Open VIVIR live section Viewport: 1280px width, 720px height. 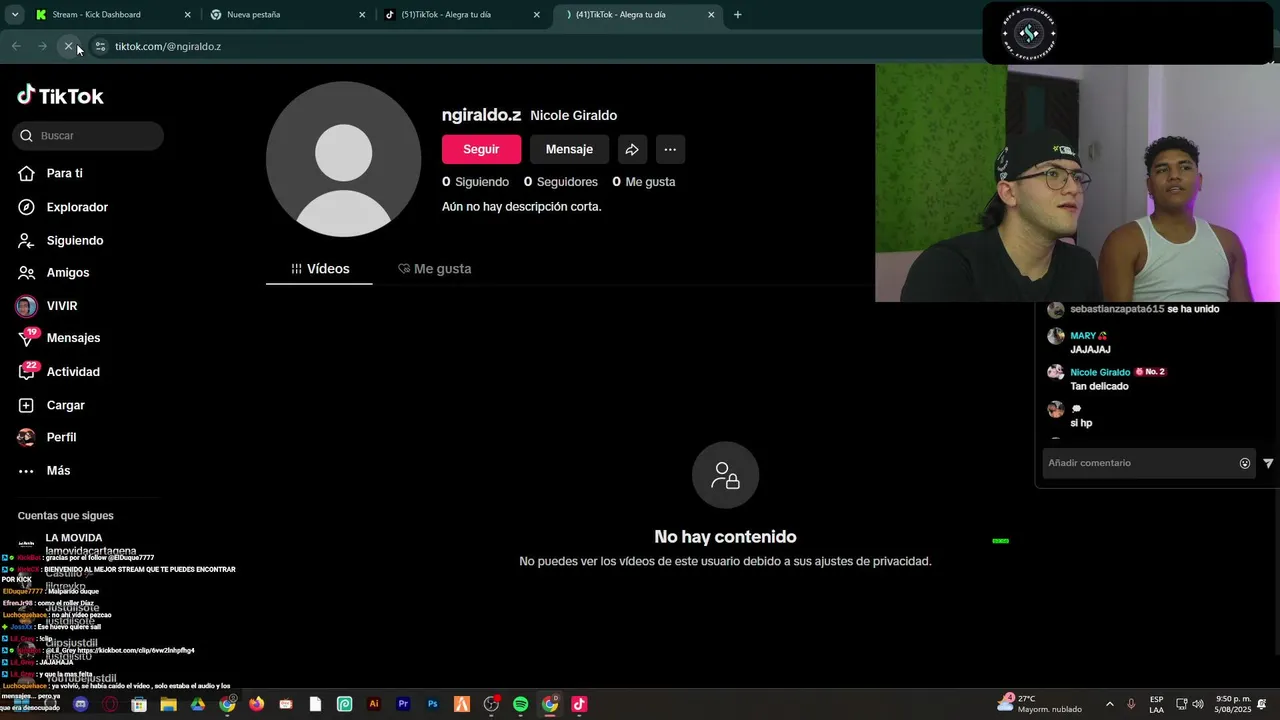pos(47,306)
